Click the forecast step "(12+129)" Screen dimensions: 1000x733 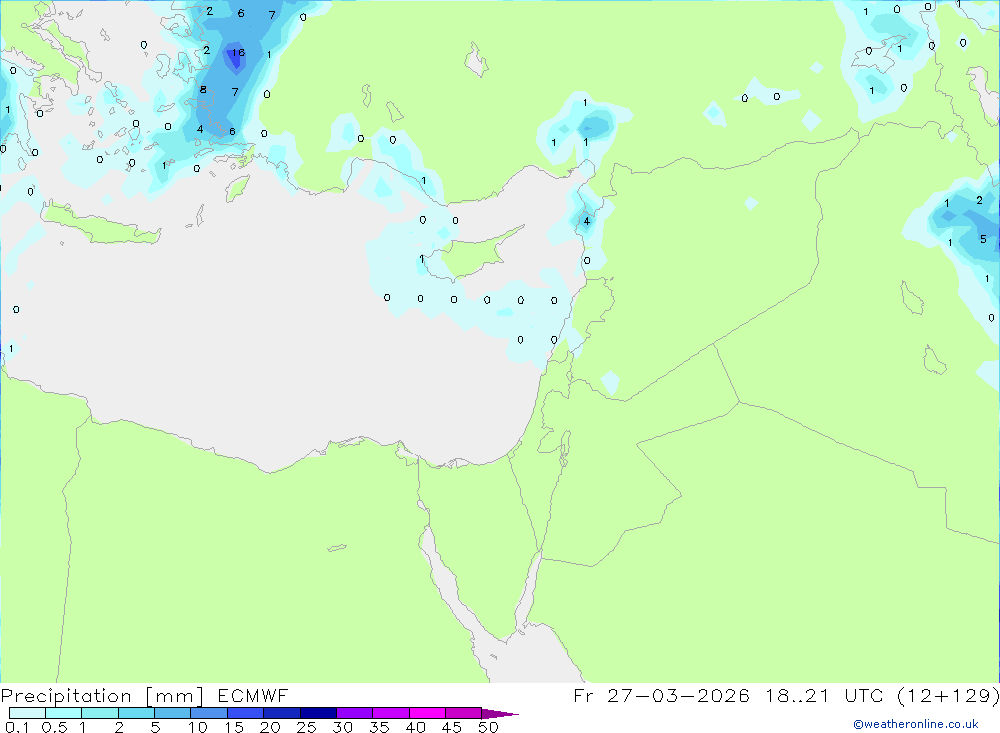tap(948, 695)
